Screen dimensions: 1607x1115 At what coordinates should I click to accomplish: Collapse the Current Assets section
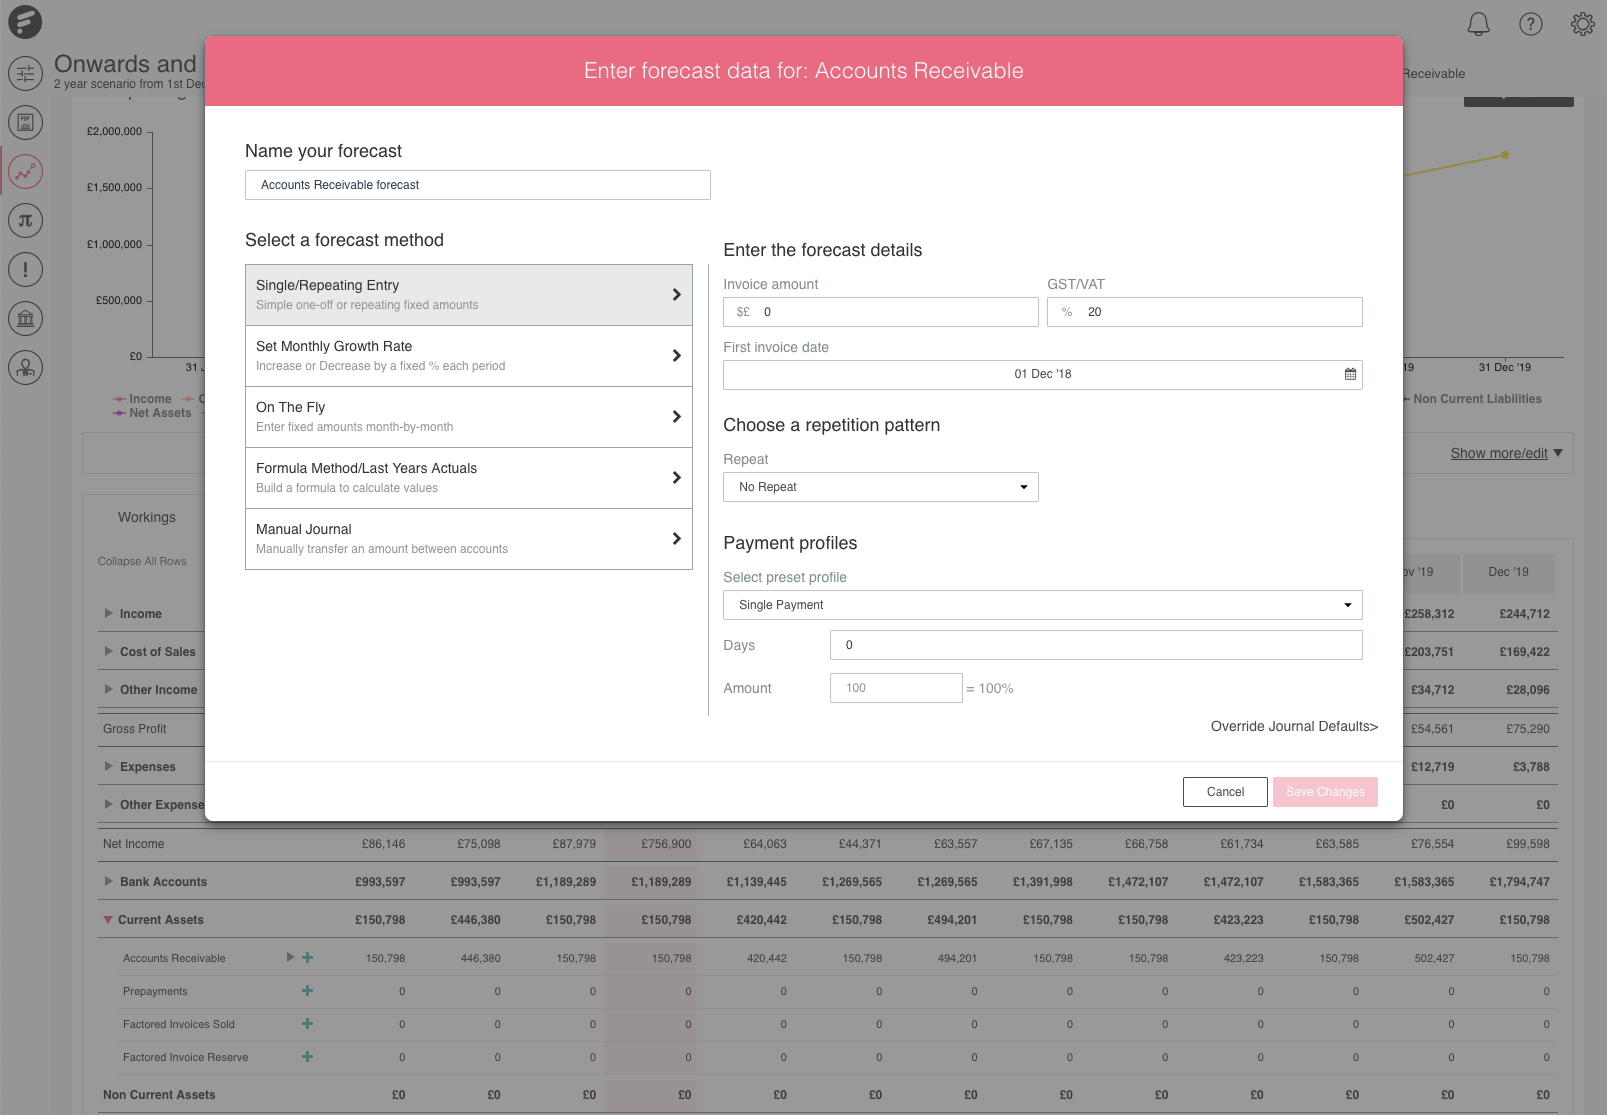tap(107, 919)
